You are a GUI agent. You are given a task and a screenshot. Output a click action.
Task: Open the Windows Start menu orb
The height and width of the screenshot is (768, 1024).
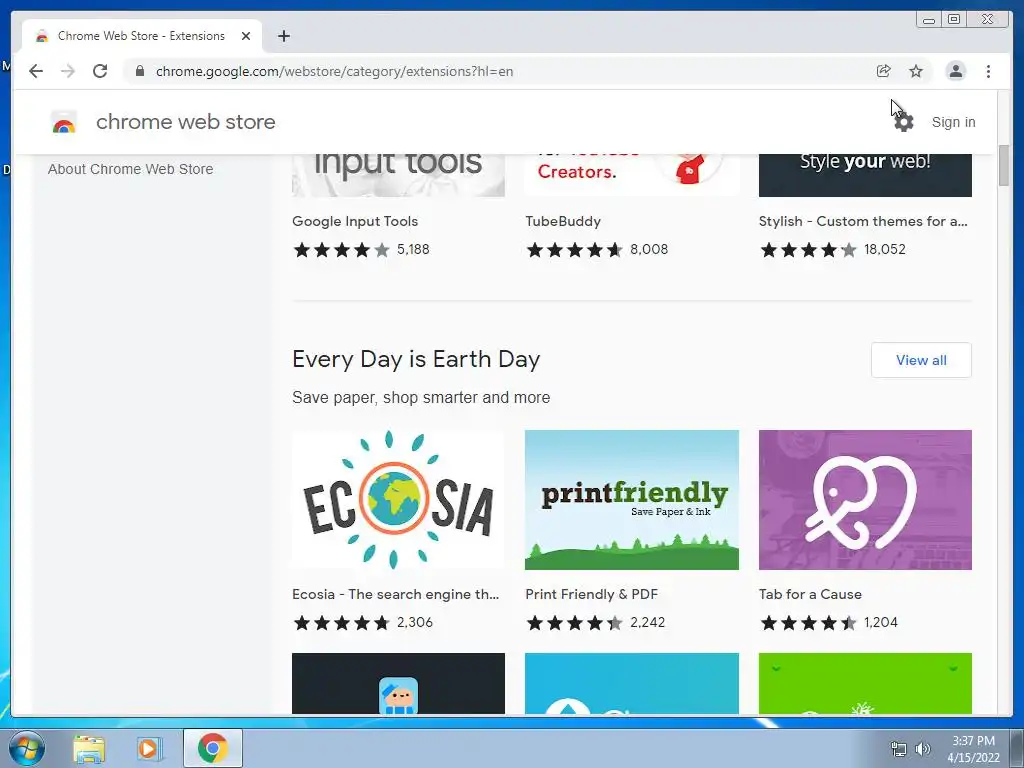[x=27, y=748]
